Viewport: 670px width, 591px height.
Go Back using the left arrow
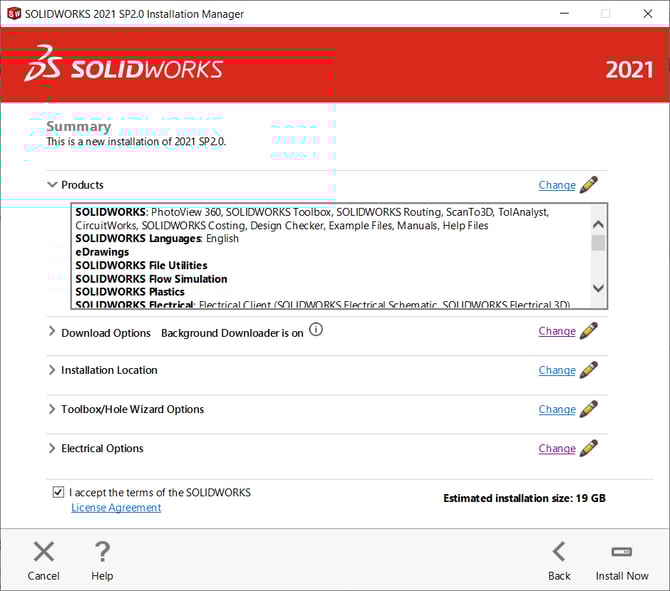[559, 552]
